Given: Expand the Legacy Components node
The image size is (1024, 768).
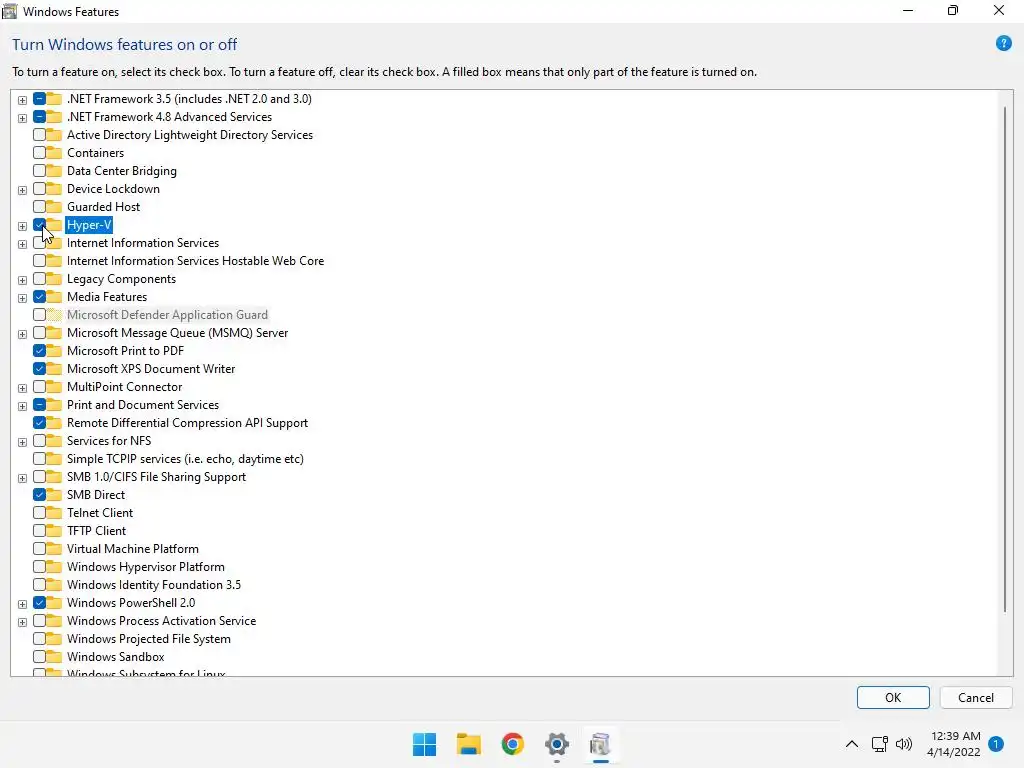Looking at the screenshot, I should point(22,280).
